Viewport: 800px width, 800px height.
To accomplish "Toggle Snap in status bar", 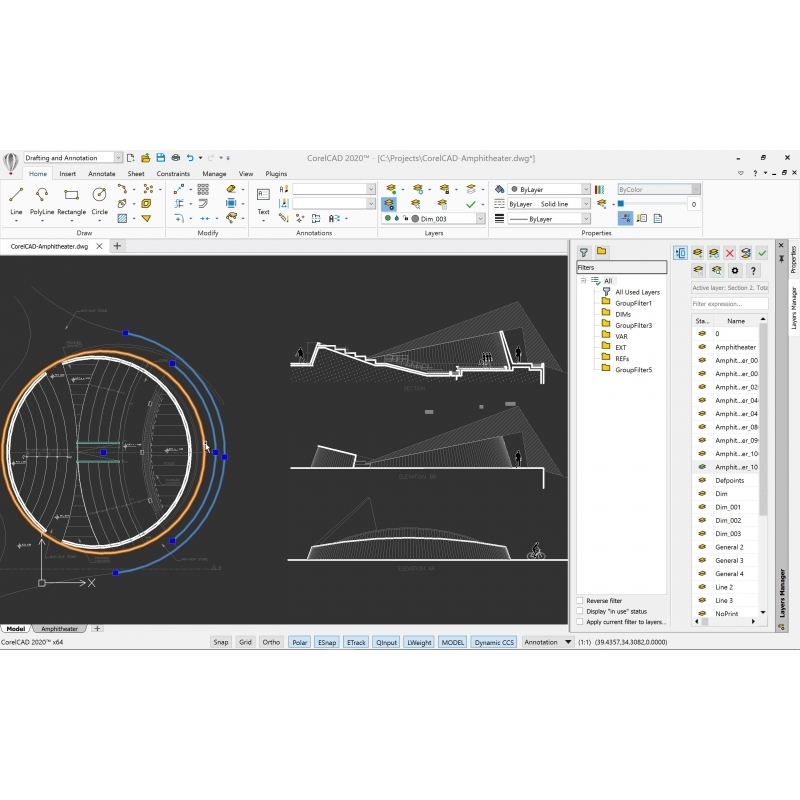I will coord(220,642).
